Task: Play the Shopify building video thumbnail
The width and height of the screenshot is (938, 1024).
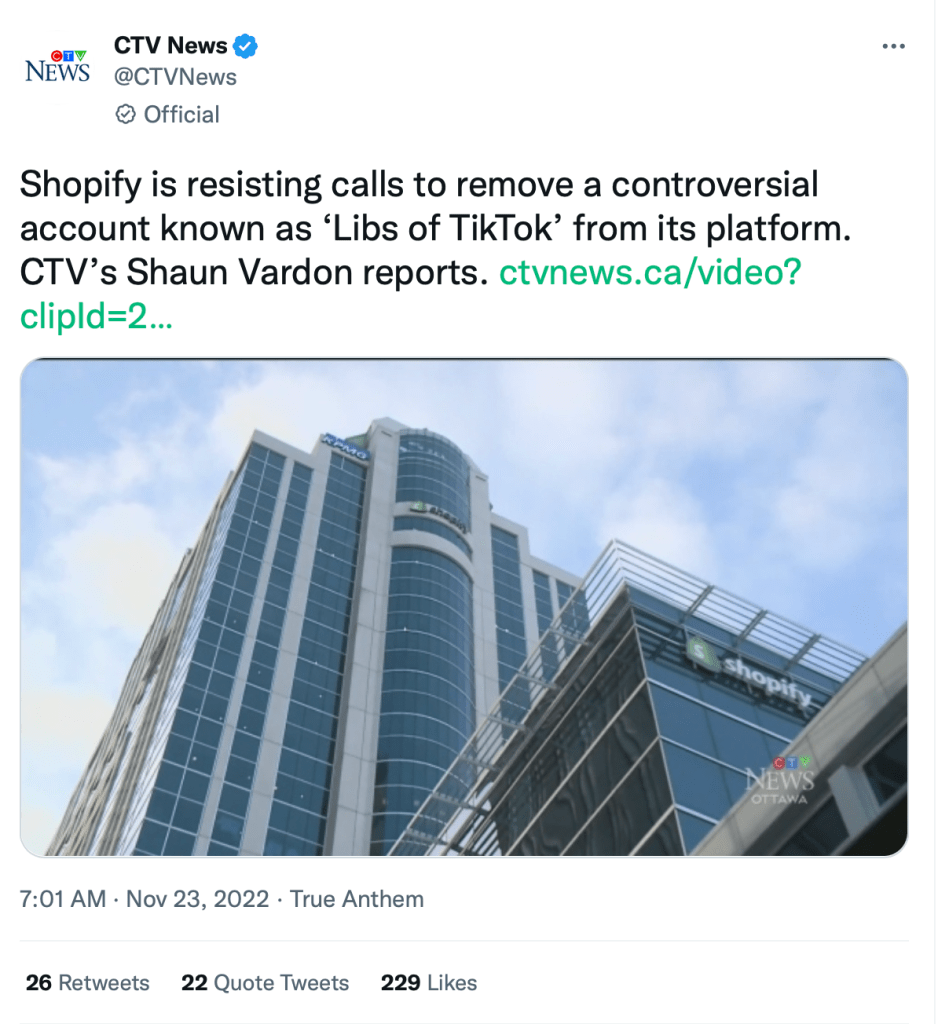Action: (464, 607)
